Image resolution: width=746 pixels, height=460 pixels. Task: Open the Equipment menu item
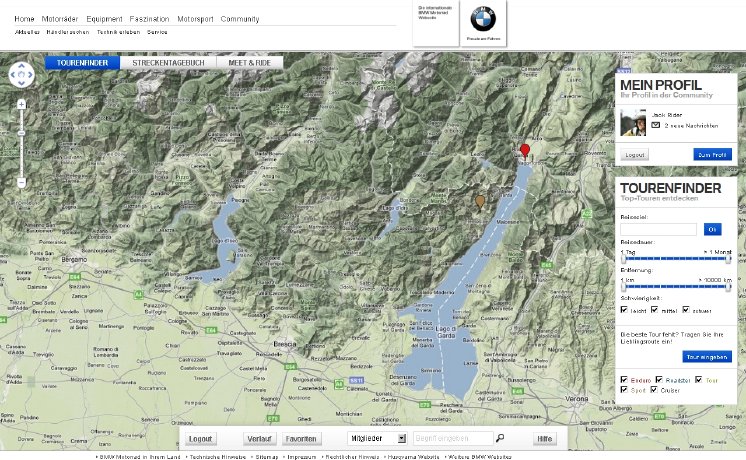click(104, 19)
